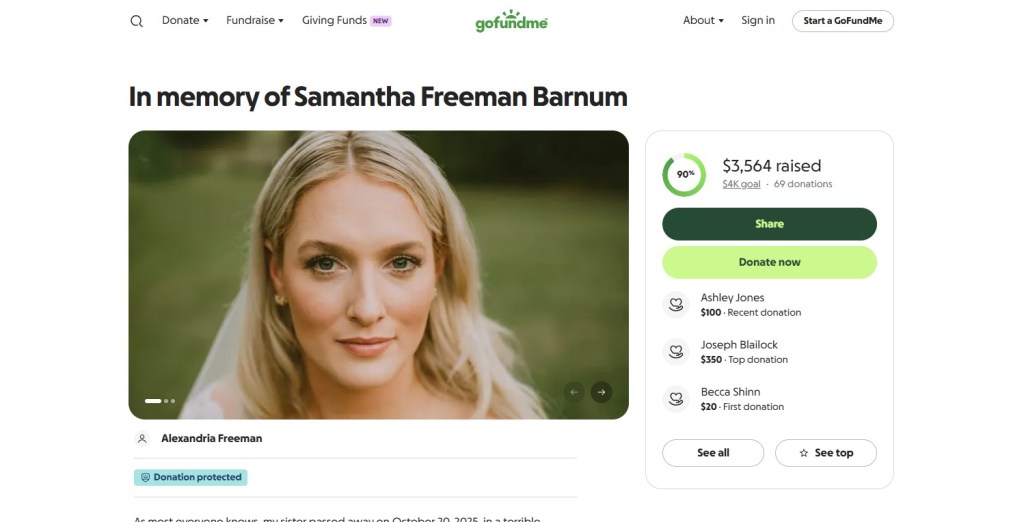Click heart-hand icon next to Ashley Jones
The image size is (1024, 522).
pyautogui.click(x=676, y=304)
